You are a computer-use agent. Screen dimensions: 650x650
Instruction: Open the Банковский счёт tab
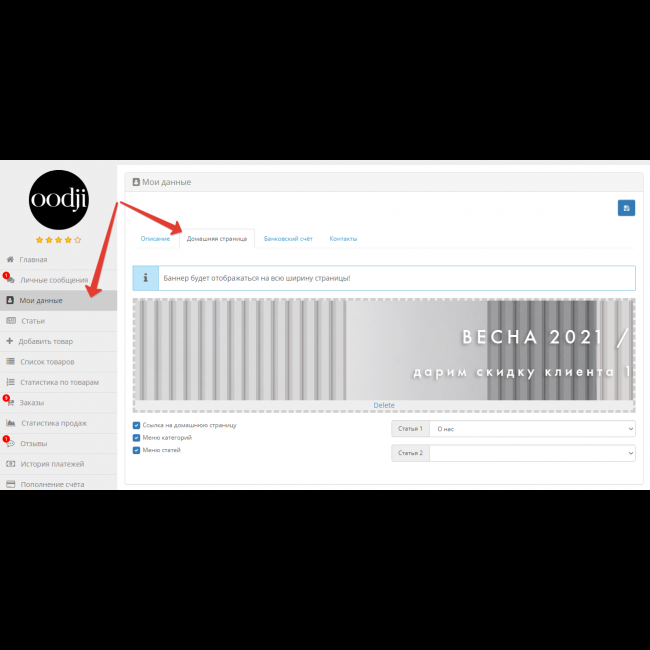[288, 239]
